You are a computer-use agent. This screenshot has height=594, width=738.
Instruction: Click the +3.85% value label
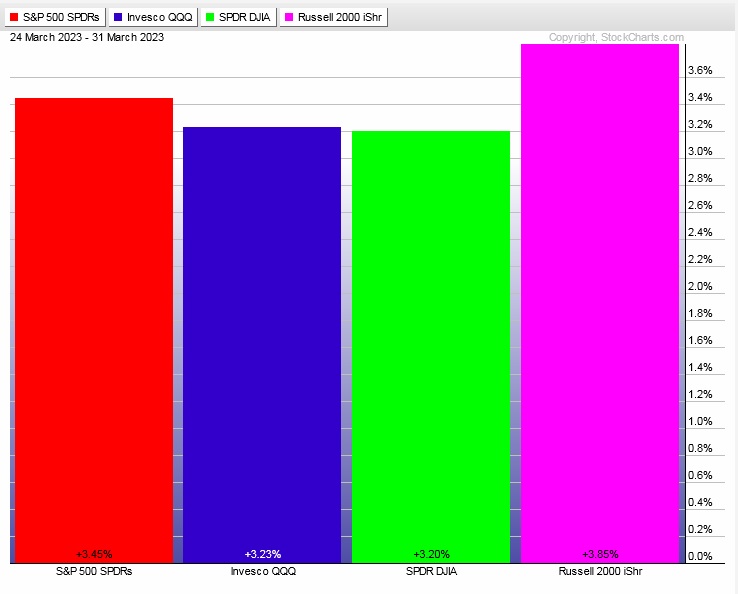[601, 554]
